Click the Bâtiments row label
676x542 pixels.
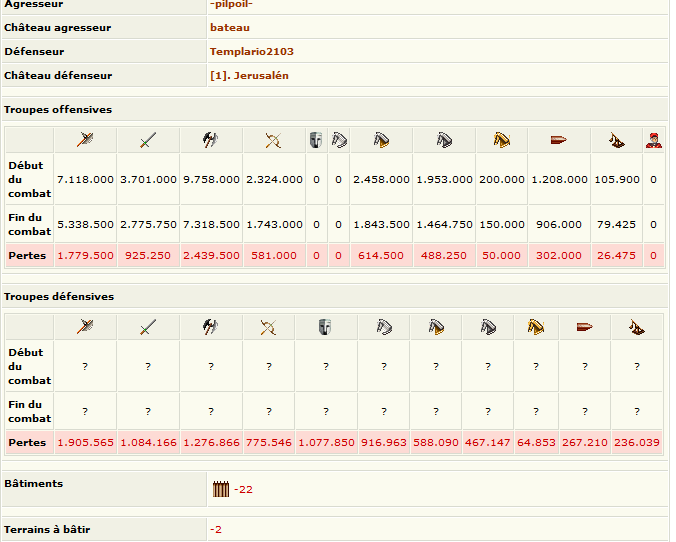[x=33, y=483]
